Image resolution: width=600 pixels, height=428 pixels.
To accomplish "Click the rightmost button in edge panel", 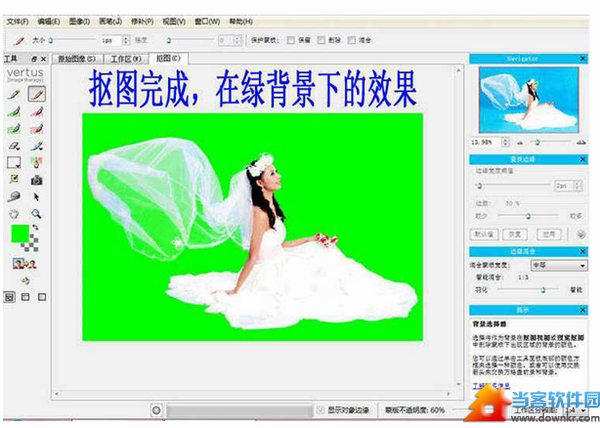I will 549,234.
